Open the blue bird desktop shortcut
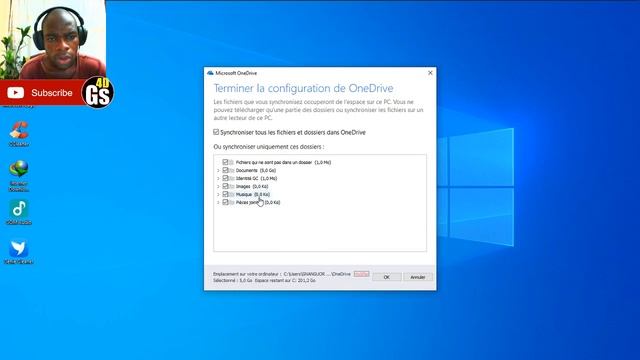 (x=19, y=252)
